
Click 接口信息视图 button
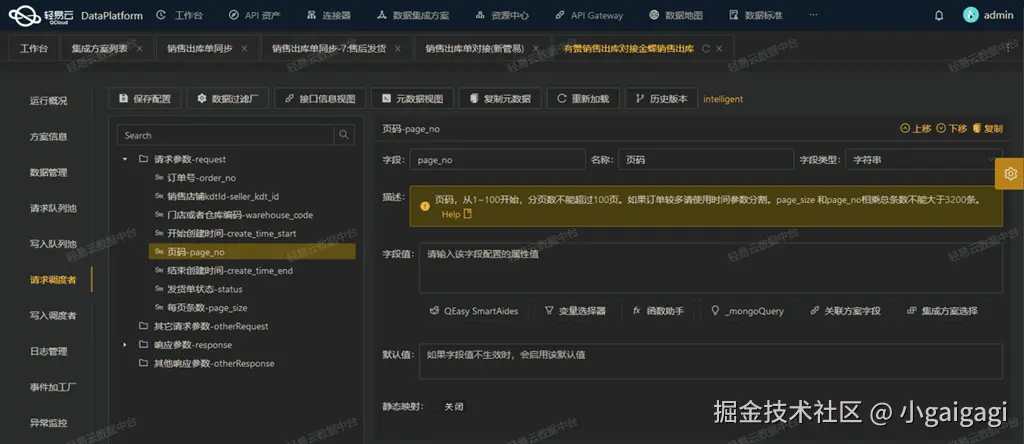(x=320, y=99)
